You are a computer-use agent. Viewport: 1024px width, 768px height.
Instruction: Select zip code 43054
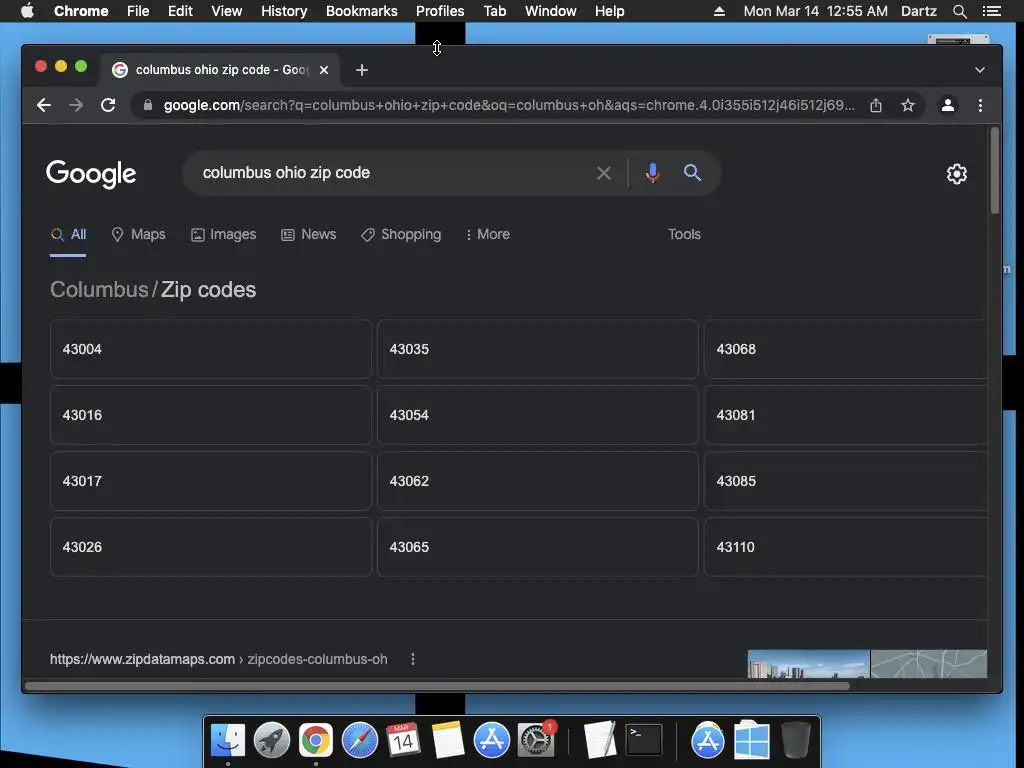(538, 415)
